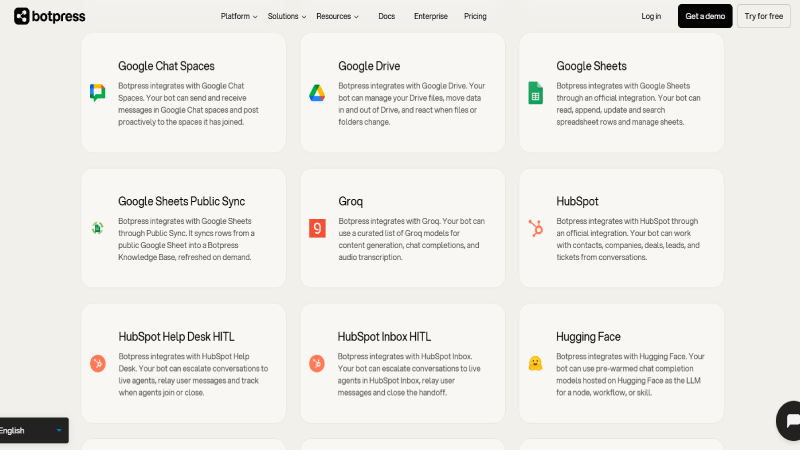Open the Enterprise page
The width and height of the screenshot is (800, 450).
431,16
